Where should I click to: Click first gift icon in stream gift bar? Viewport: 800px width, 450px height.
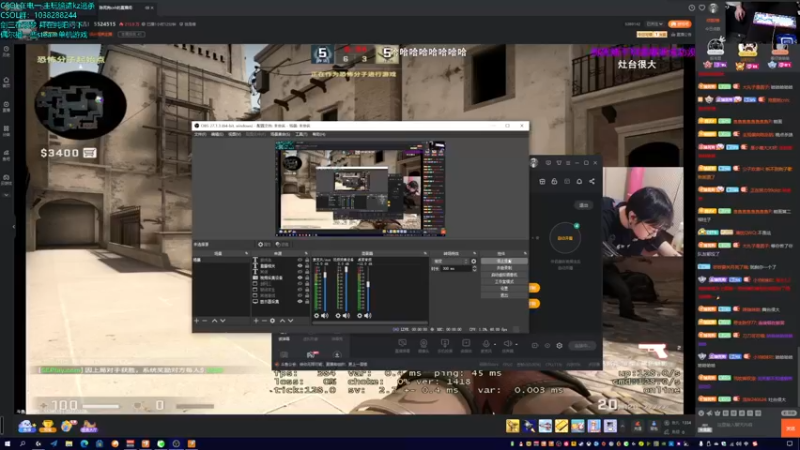coord(513,426)
